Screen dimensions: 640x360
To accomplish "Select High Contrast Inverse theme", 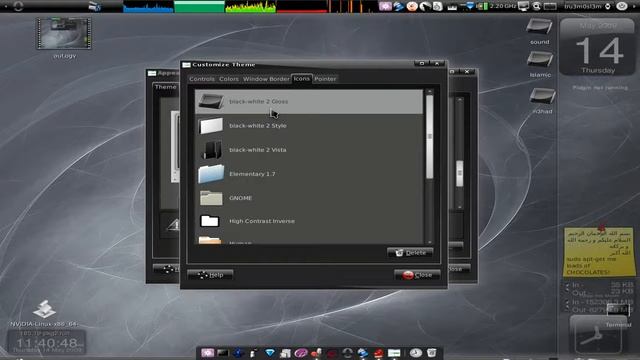I will [309, 221].
